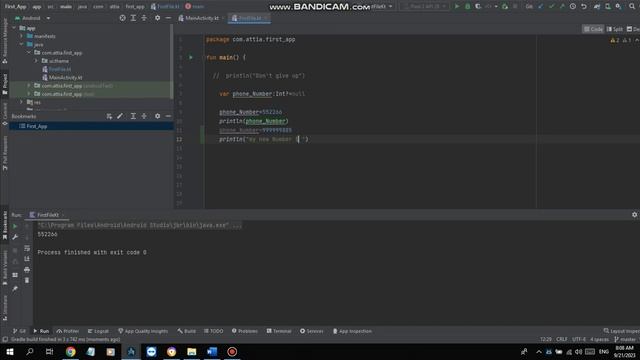Viewport: 640px width, 360px height.
Task: Open the toolbar search magnifier
Action: coord(632,7)
